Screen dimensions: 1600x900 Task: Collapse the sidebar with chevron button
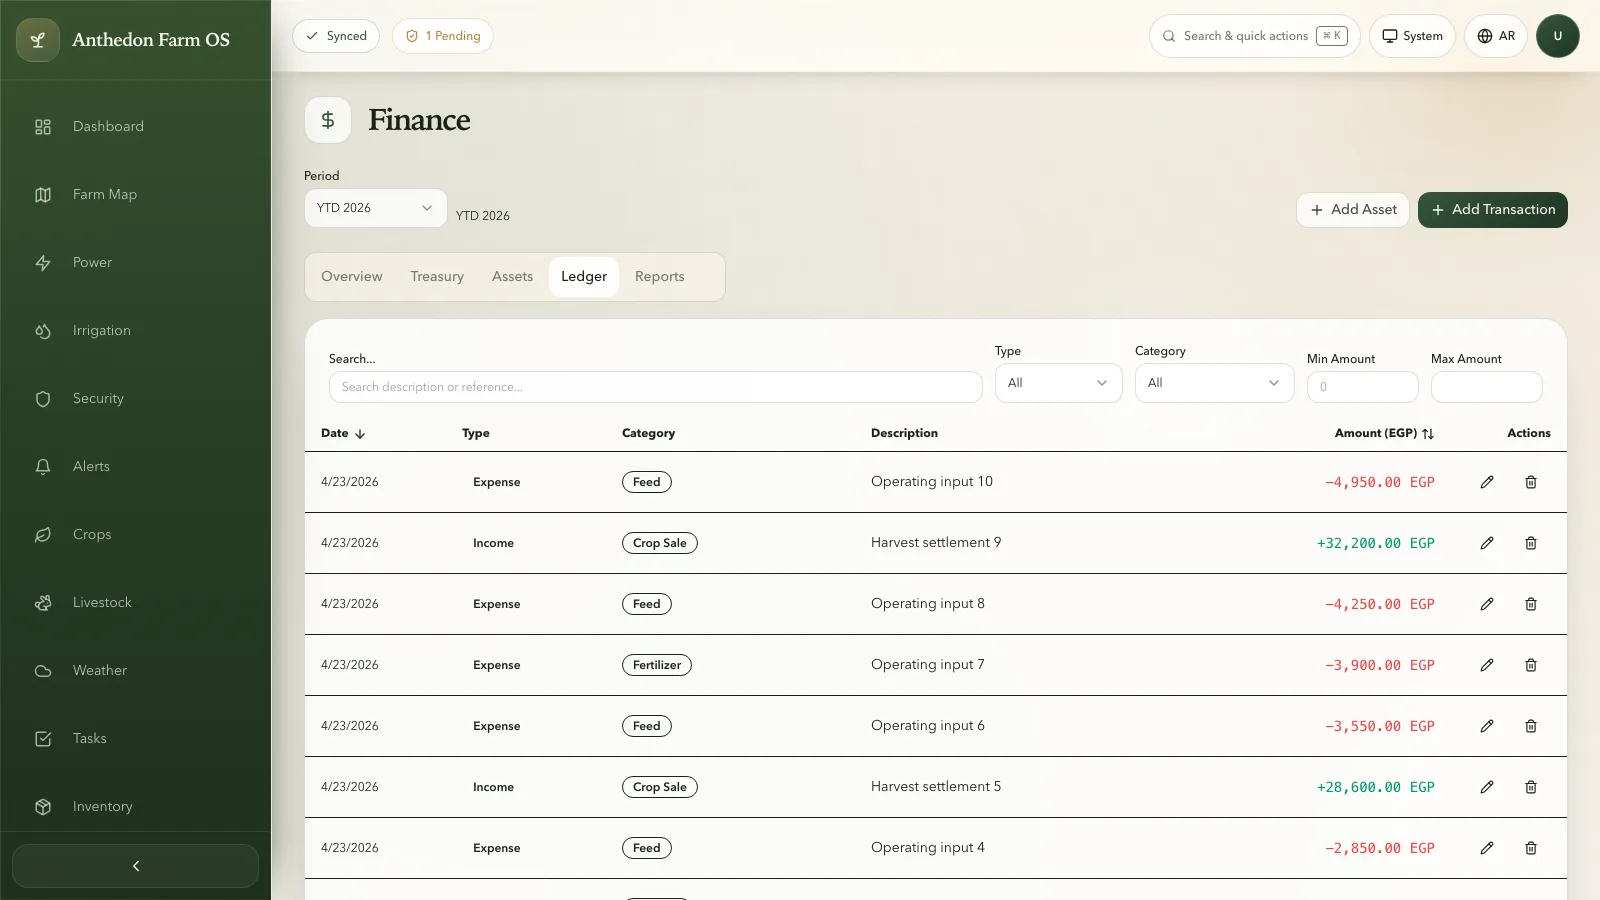pyautogui.click(x=135, y=866)
